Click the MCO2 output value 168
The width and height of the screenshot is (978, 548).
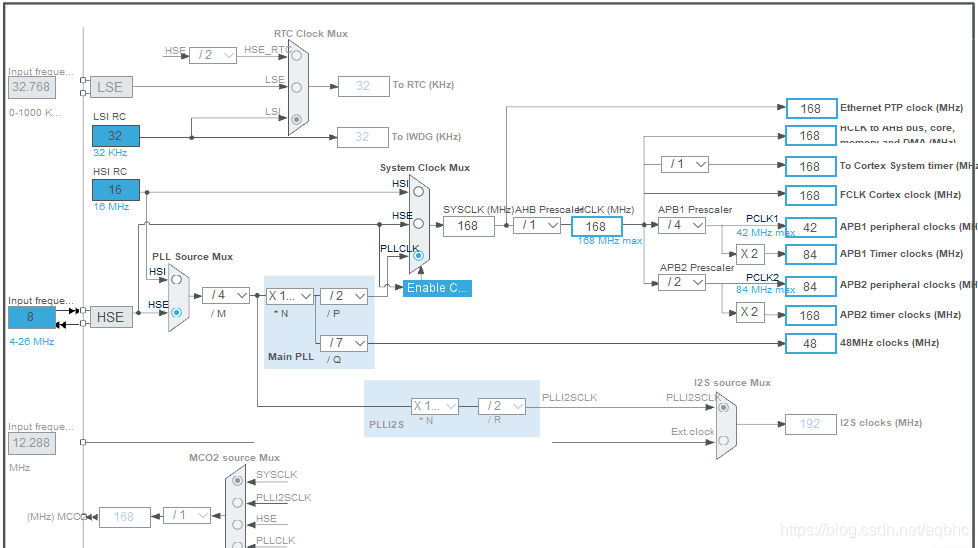click(125, 517)
